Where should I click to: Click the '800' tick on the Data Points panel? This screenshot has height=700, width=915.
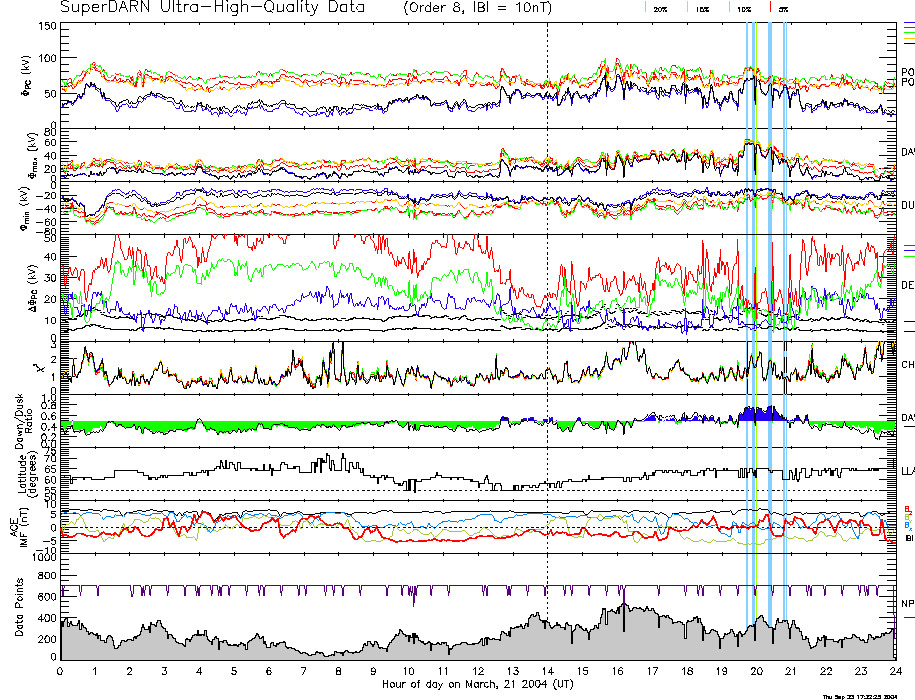pyautogui.click(x=47, y=576)
